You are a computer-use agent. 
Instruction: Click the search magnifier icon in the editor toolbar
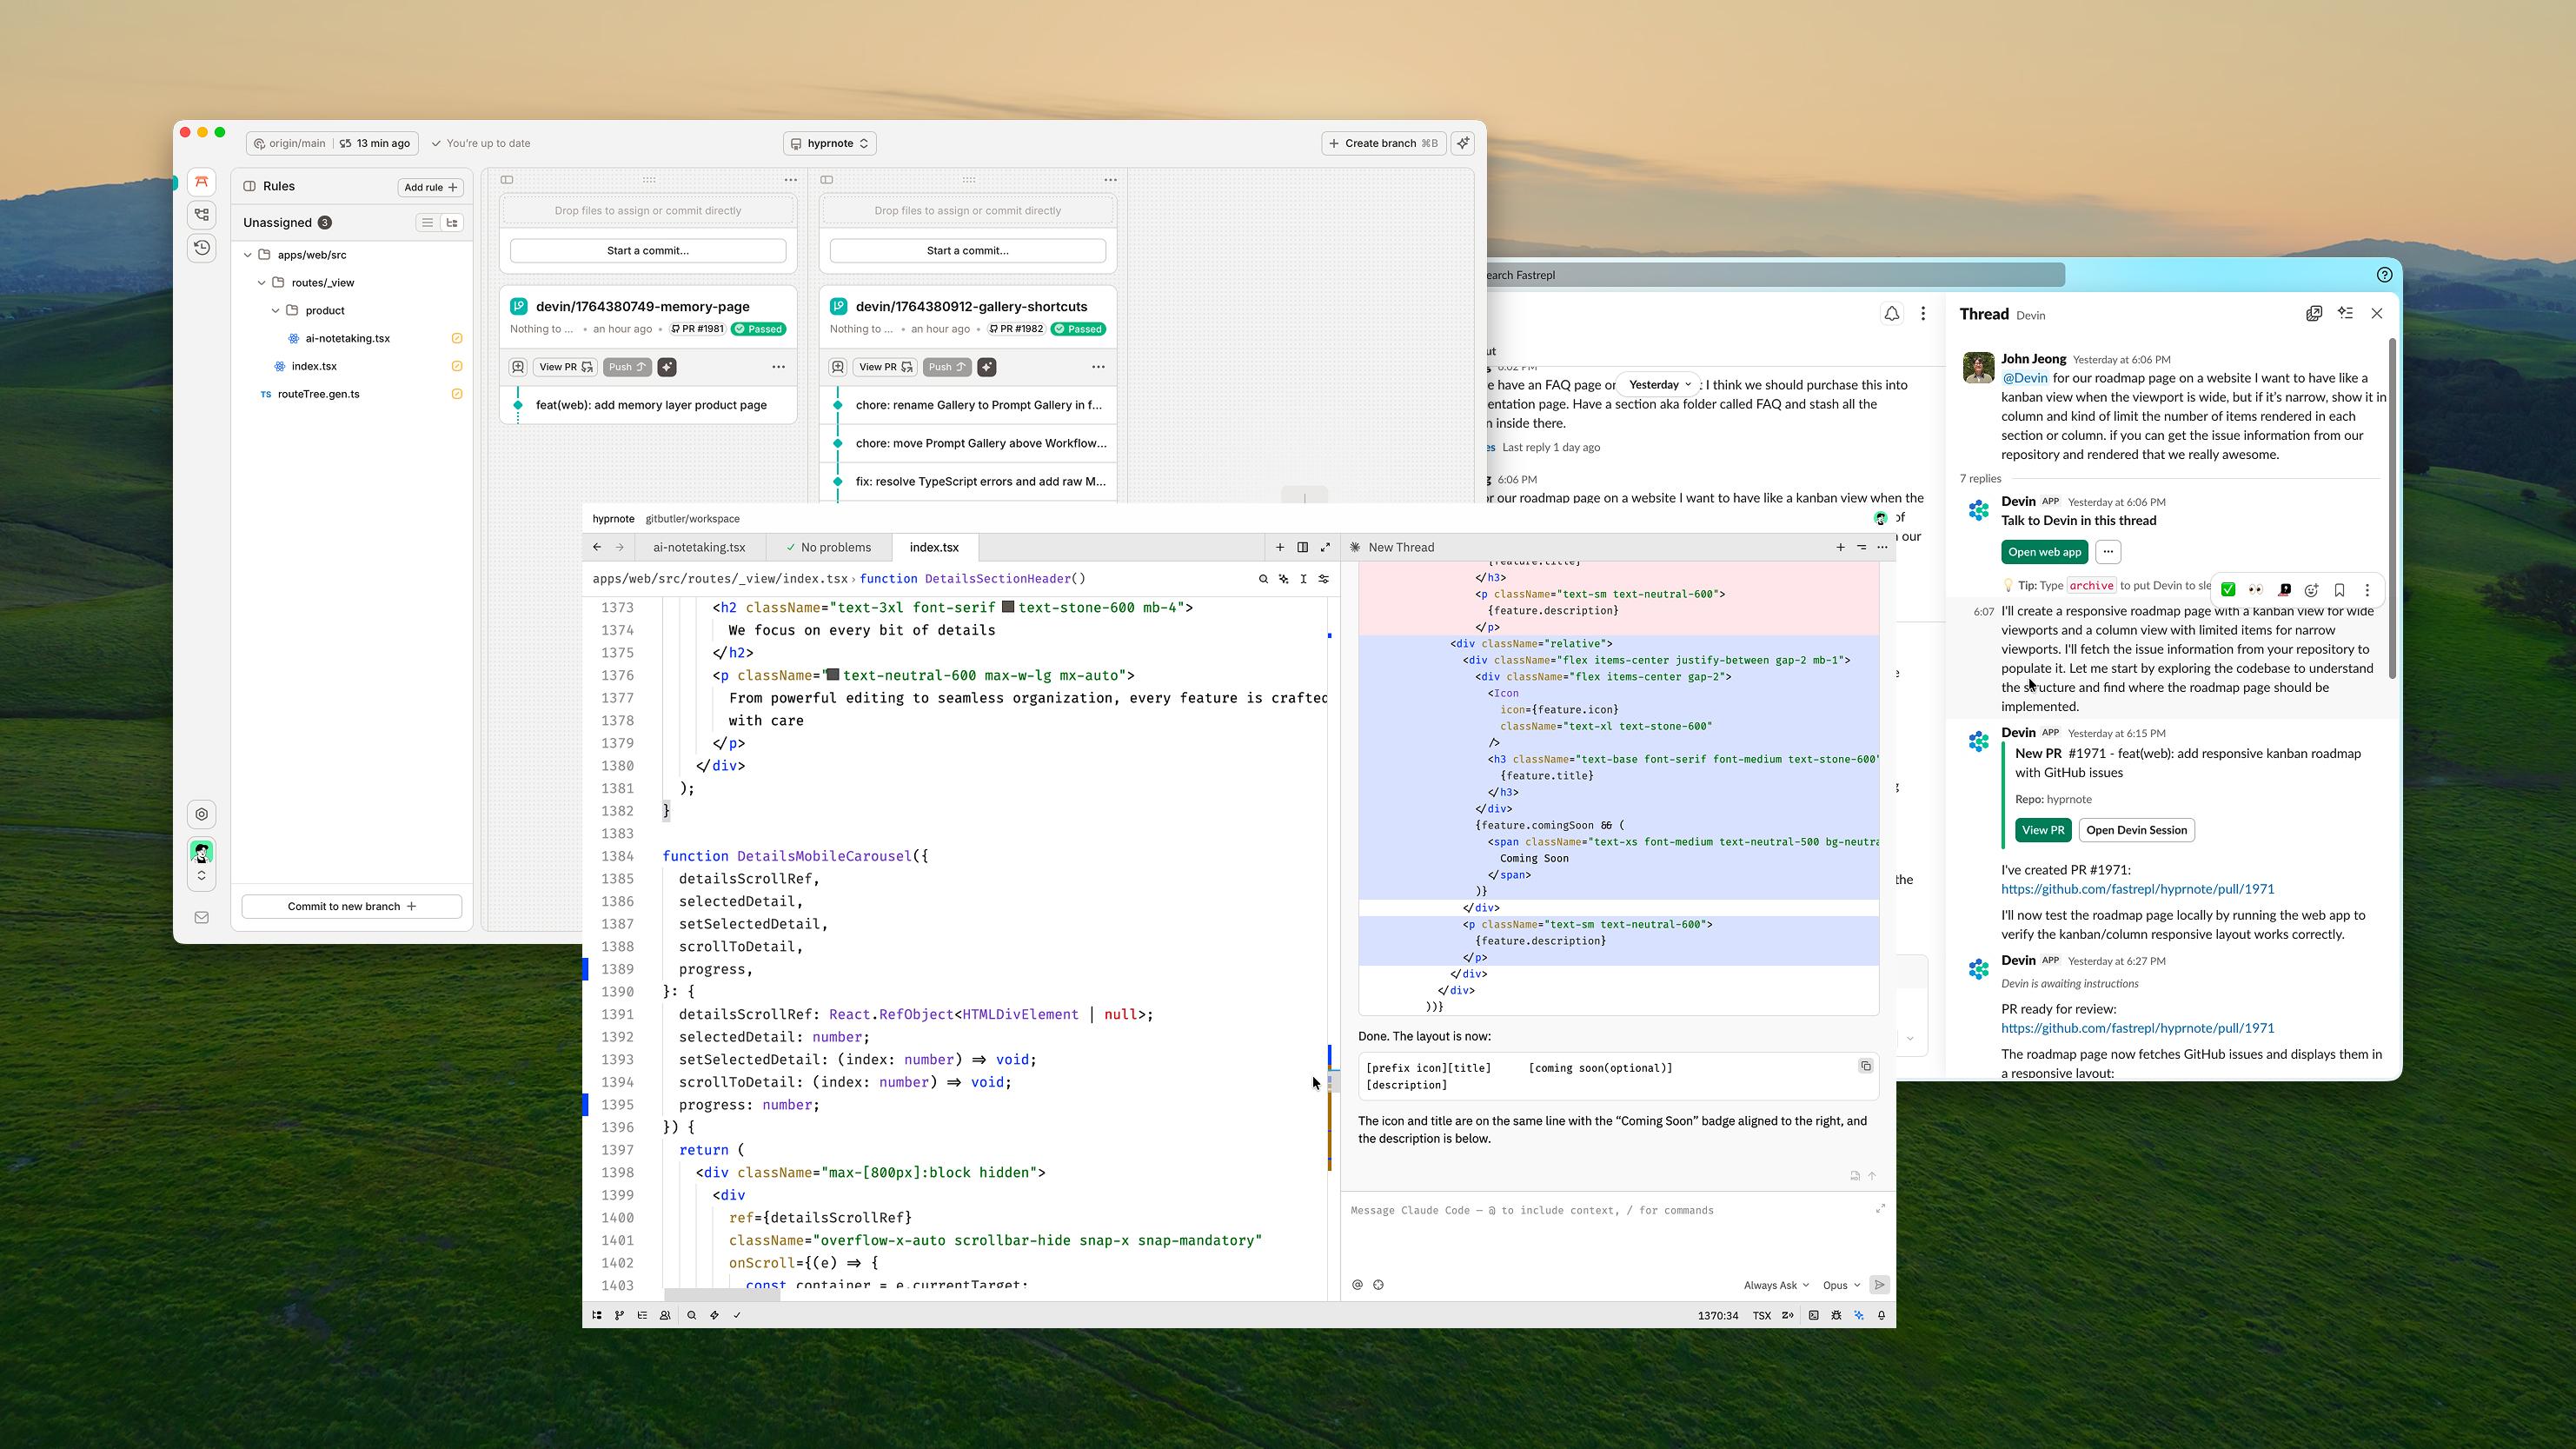[1263, 578]
